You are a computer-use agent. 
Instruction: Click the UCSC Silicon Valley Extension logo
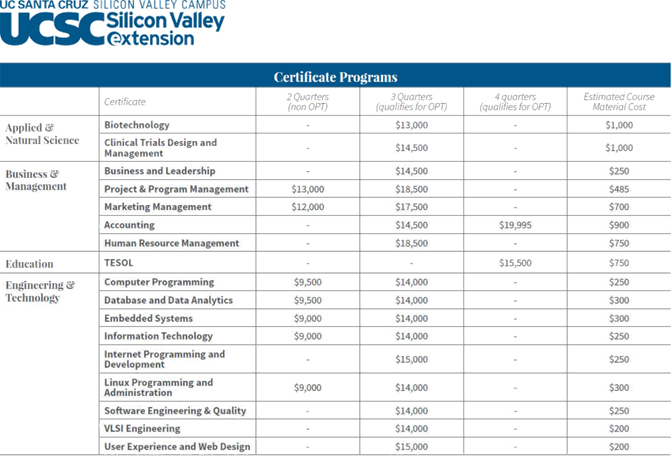coord(112,23)
